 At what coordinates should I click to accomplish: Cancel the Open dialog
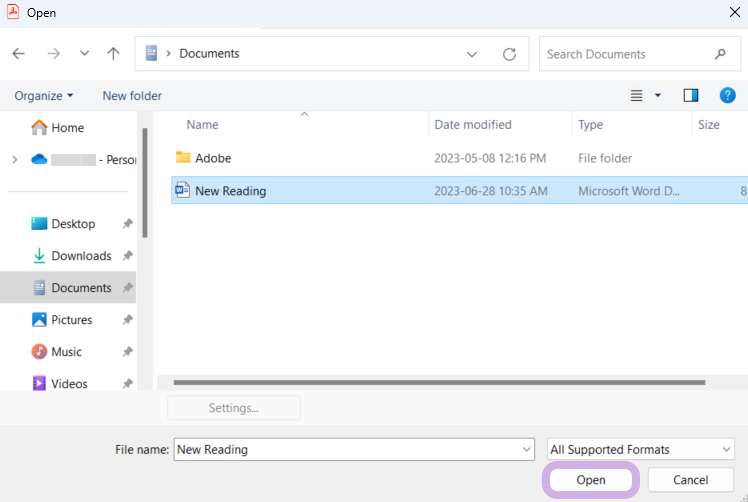690,480
